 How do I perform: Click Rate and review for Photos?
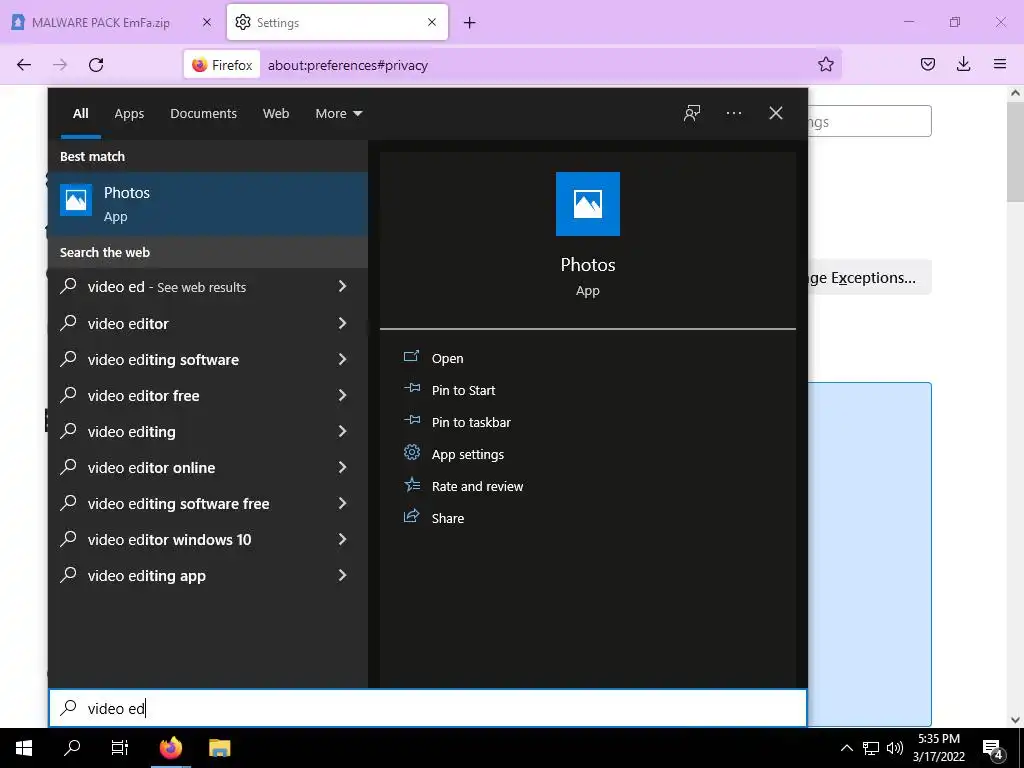[477, 487]
